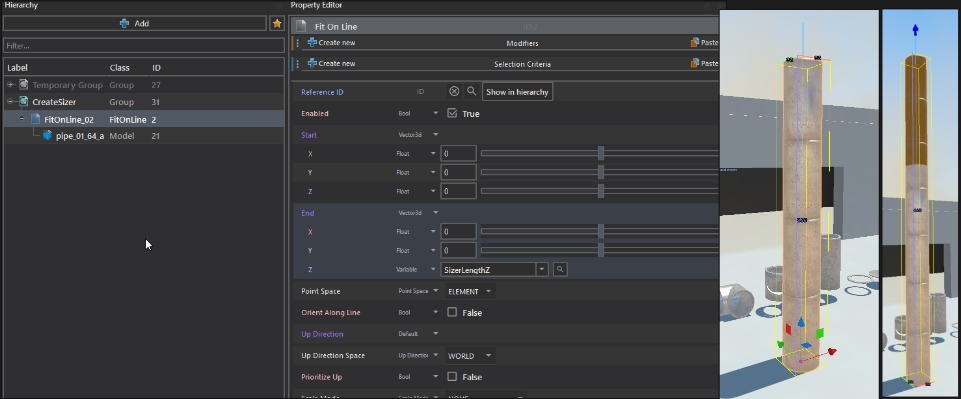
Task: Click the Temporary Group icon
Action: click(23, 85)
